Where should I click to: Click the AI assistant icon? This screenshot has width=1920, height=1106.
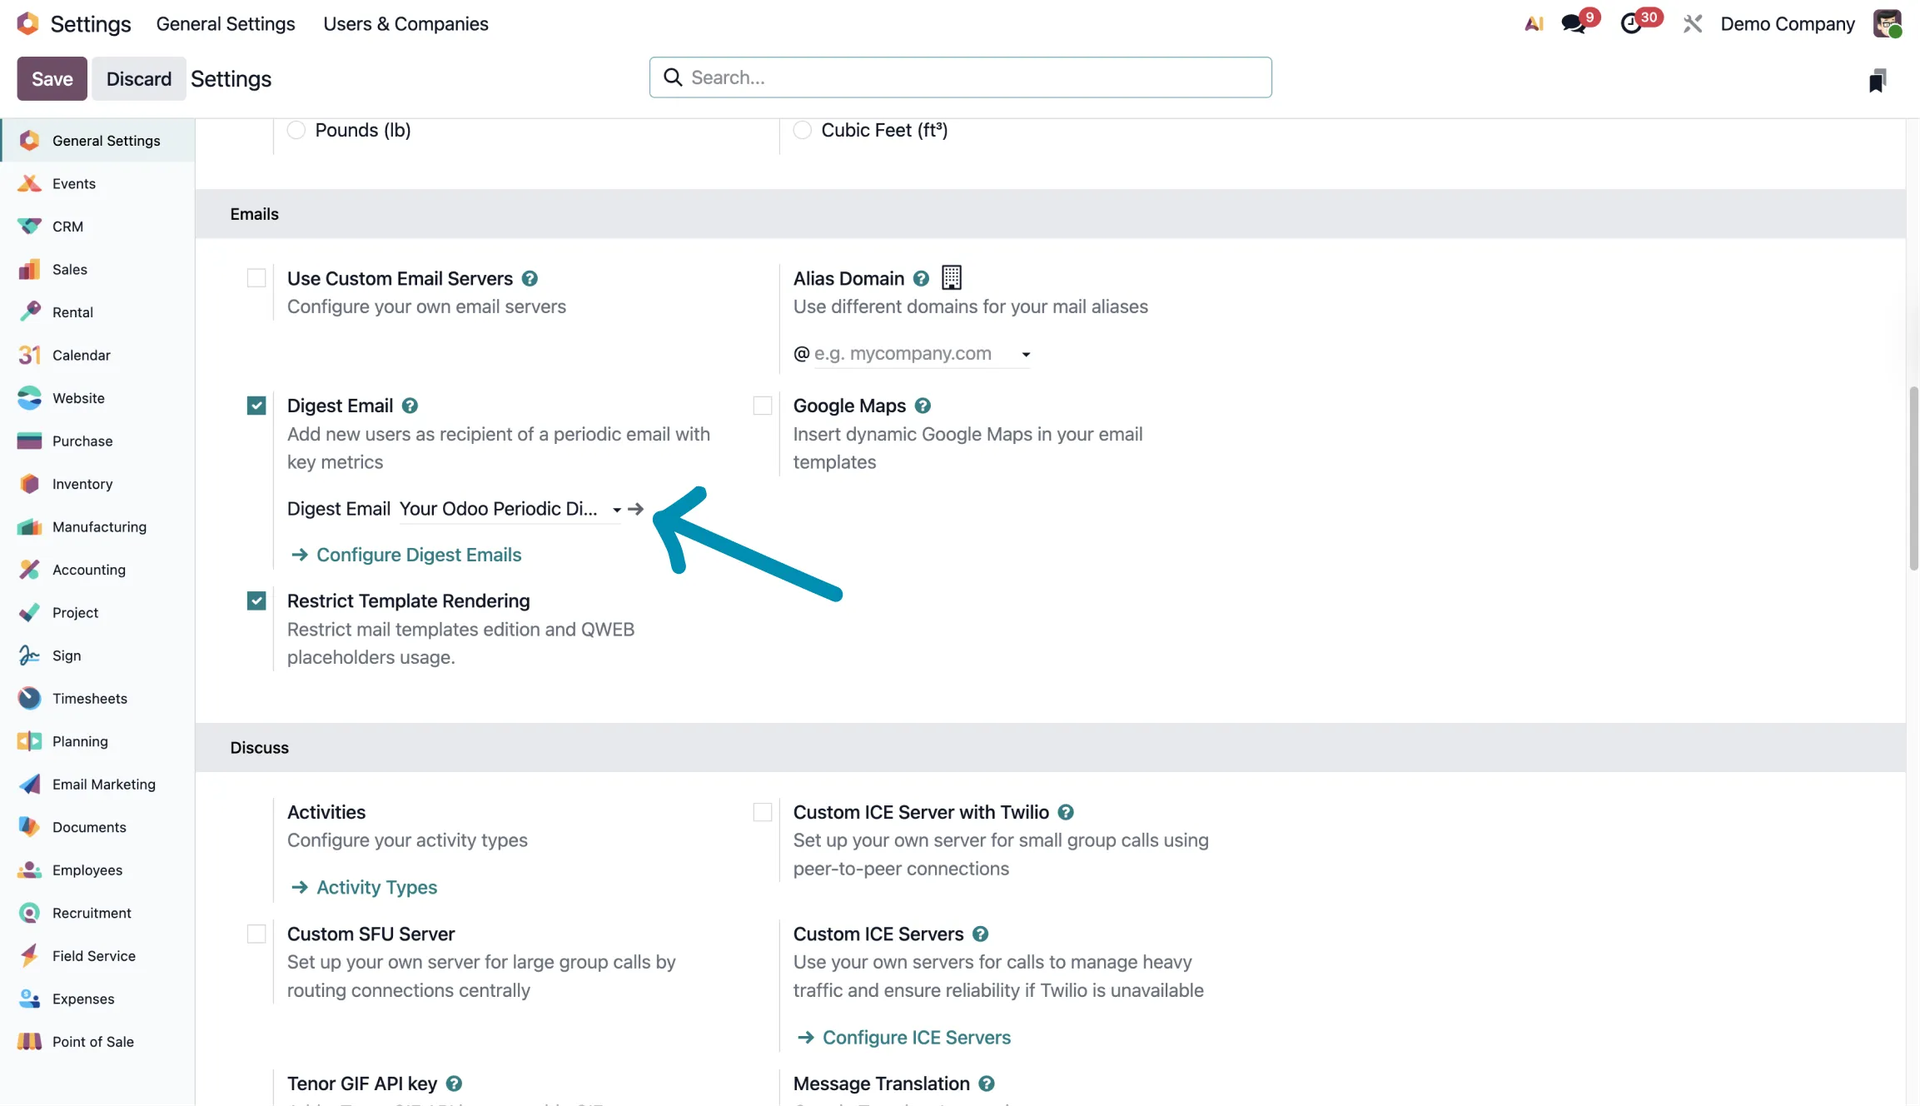click(x=1533, y=23)
